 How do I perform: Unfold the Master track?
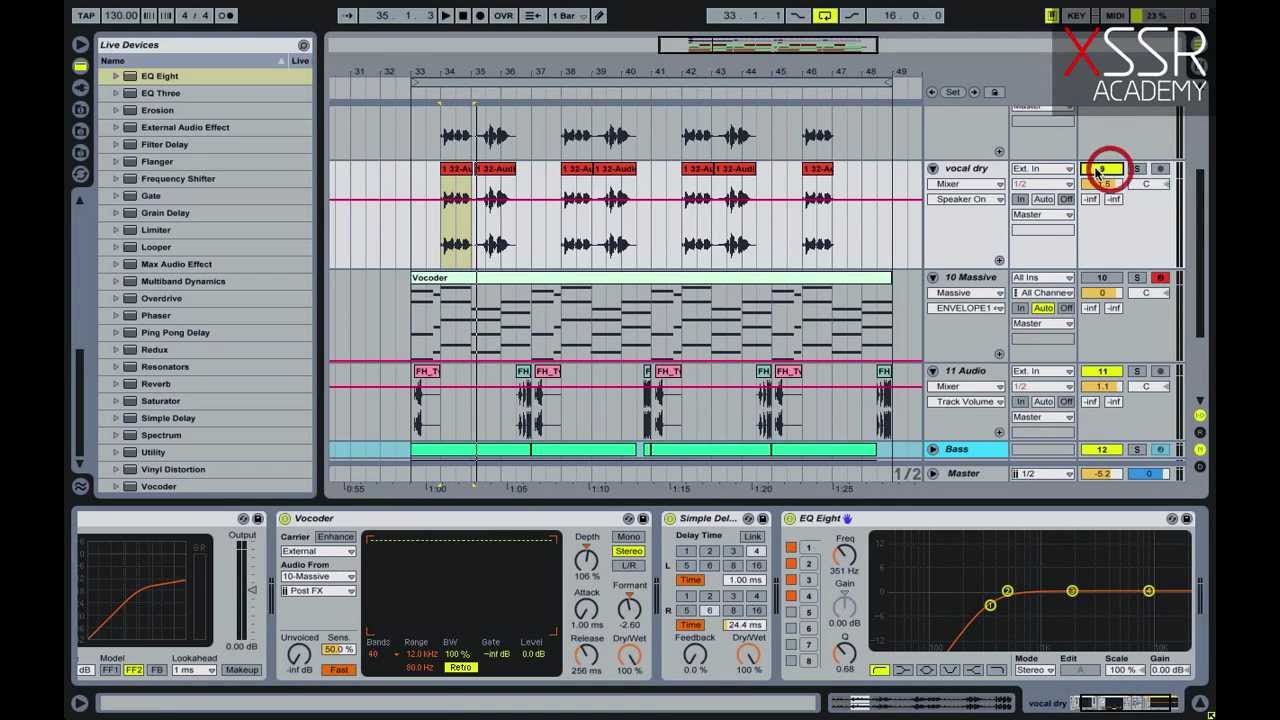pos(932,474)
